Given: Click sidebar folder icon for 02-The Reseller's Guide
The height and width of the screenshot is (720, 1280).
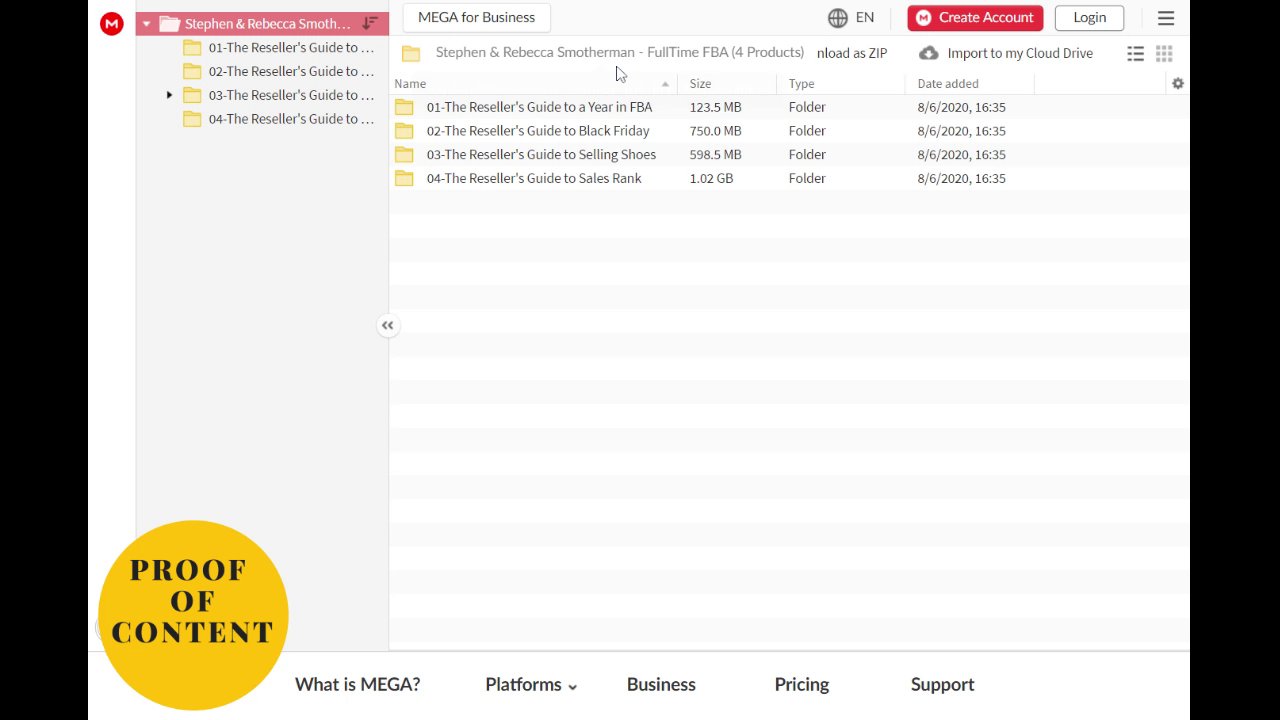Looking at the screenshot, I should (x=192, y=72).
